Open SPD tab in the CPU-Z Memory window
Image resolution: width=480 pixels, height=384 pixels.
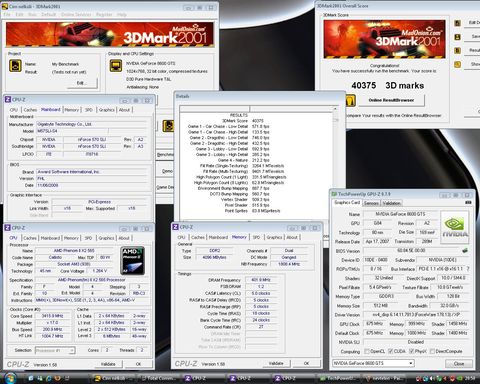click(x=256, y=237)
